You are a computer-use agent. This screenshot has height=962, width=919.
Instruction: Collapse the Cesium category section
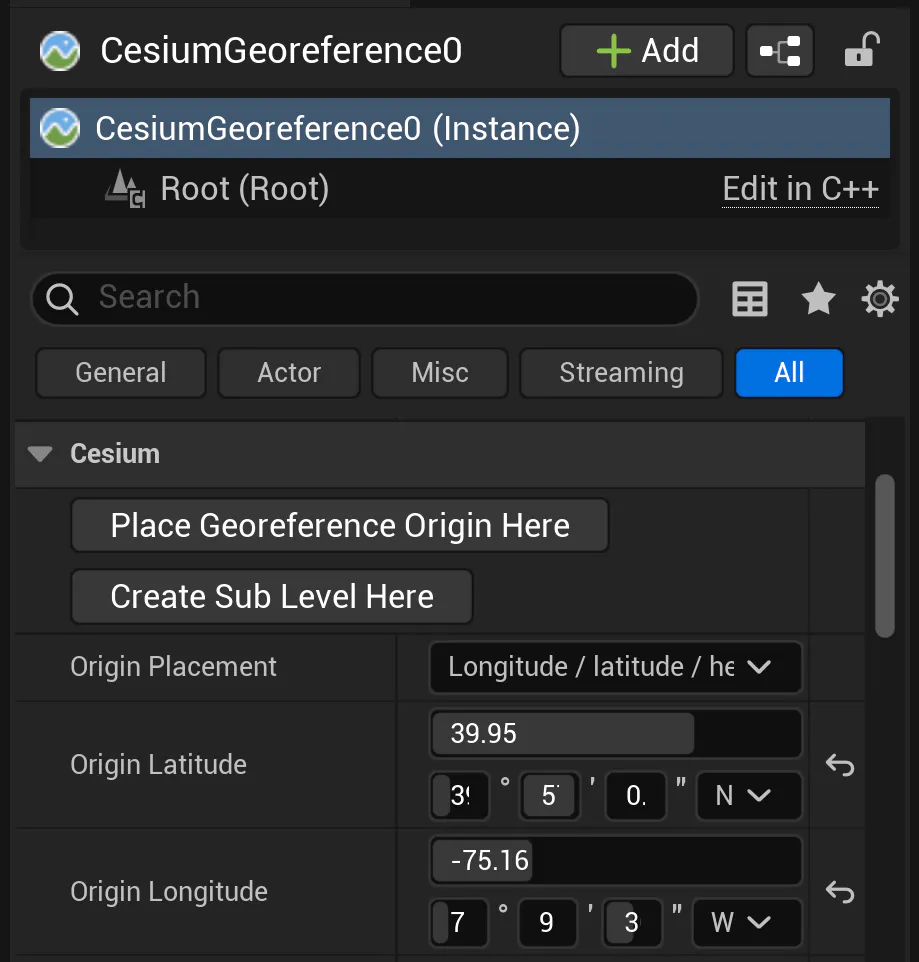(40, 454)
